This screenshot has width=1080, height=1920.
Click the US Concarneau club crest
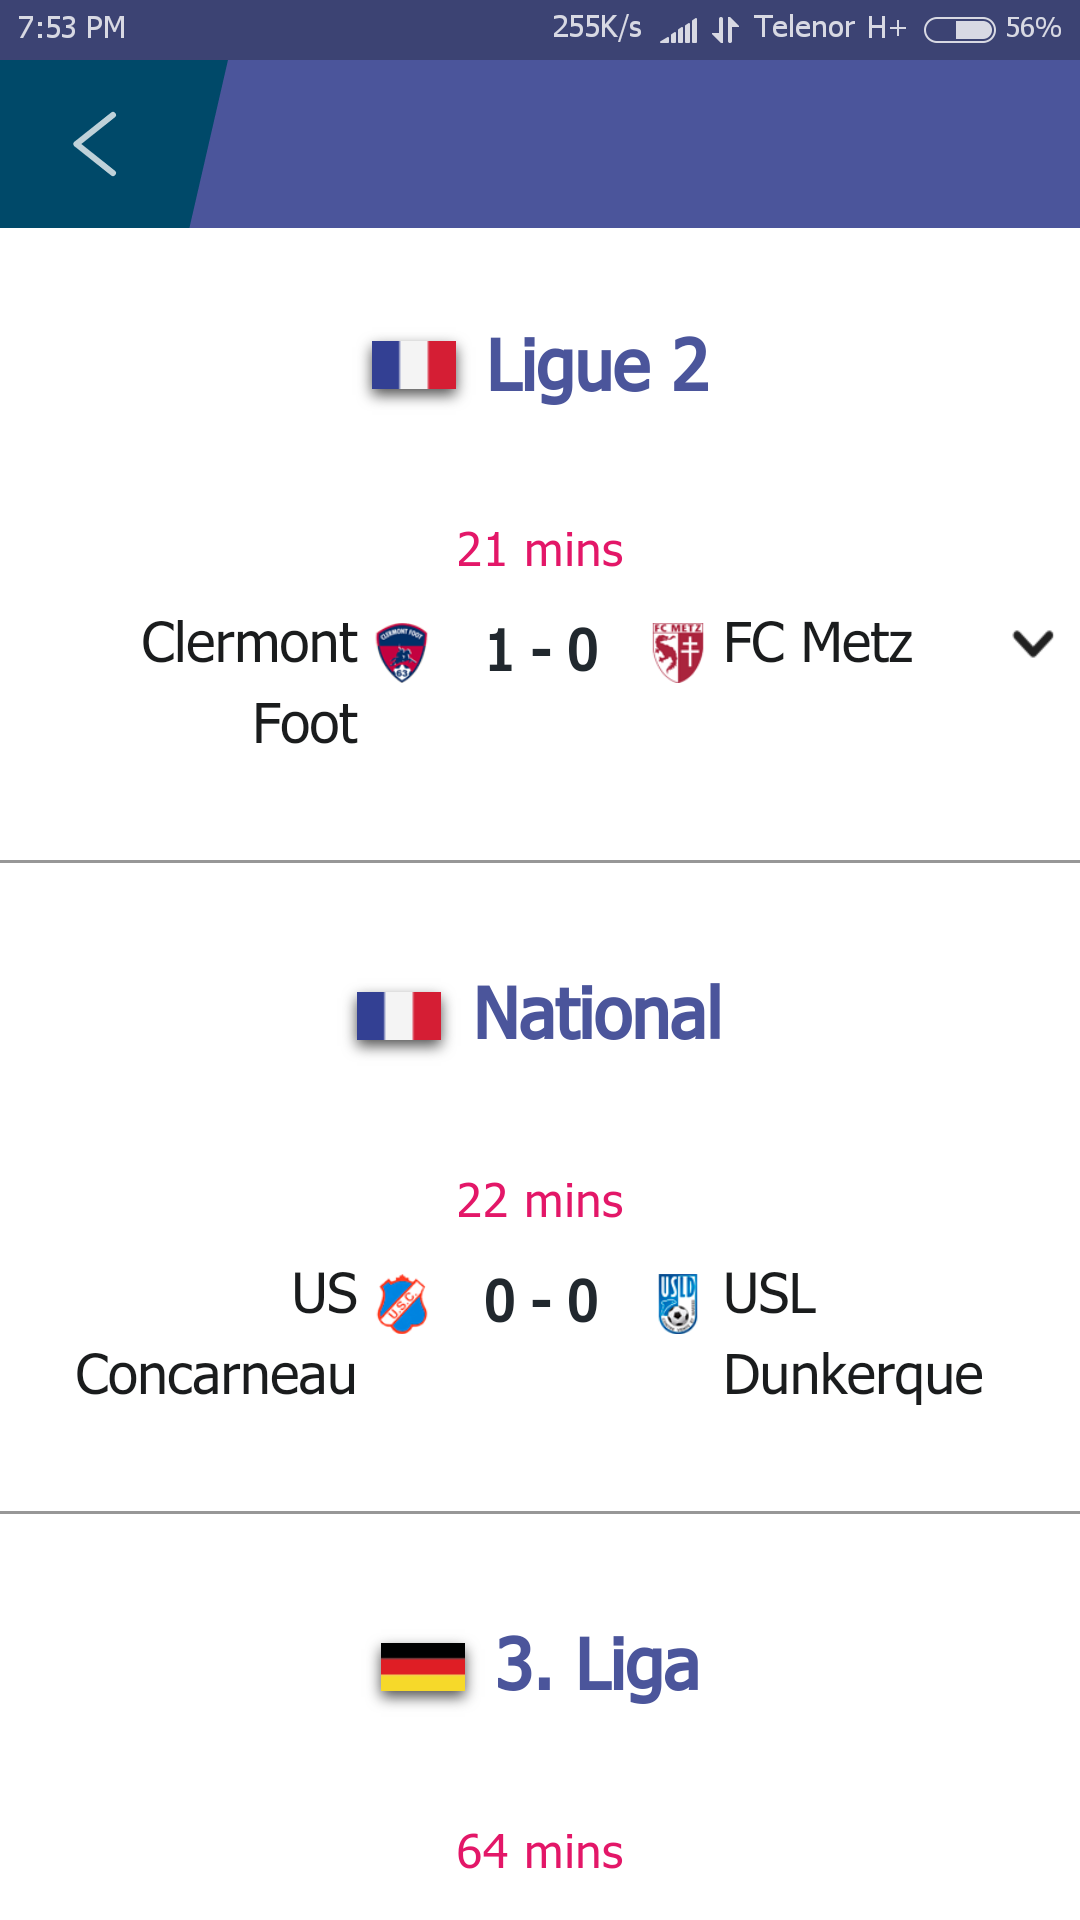click(402, 1304)
